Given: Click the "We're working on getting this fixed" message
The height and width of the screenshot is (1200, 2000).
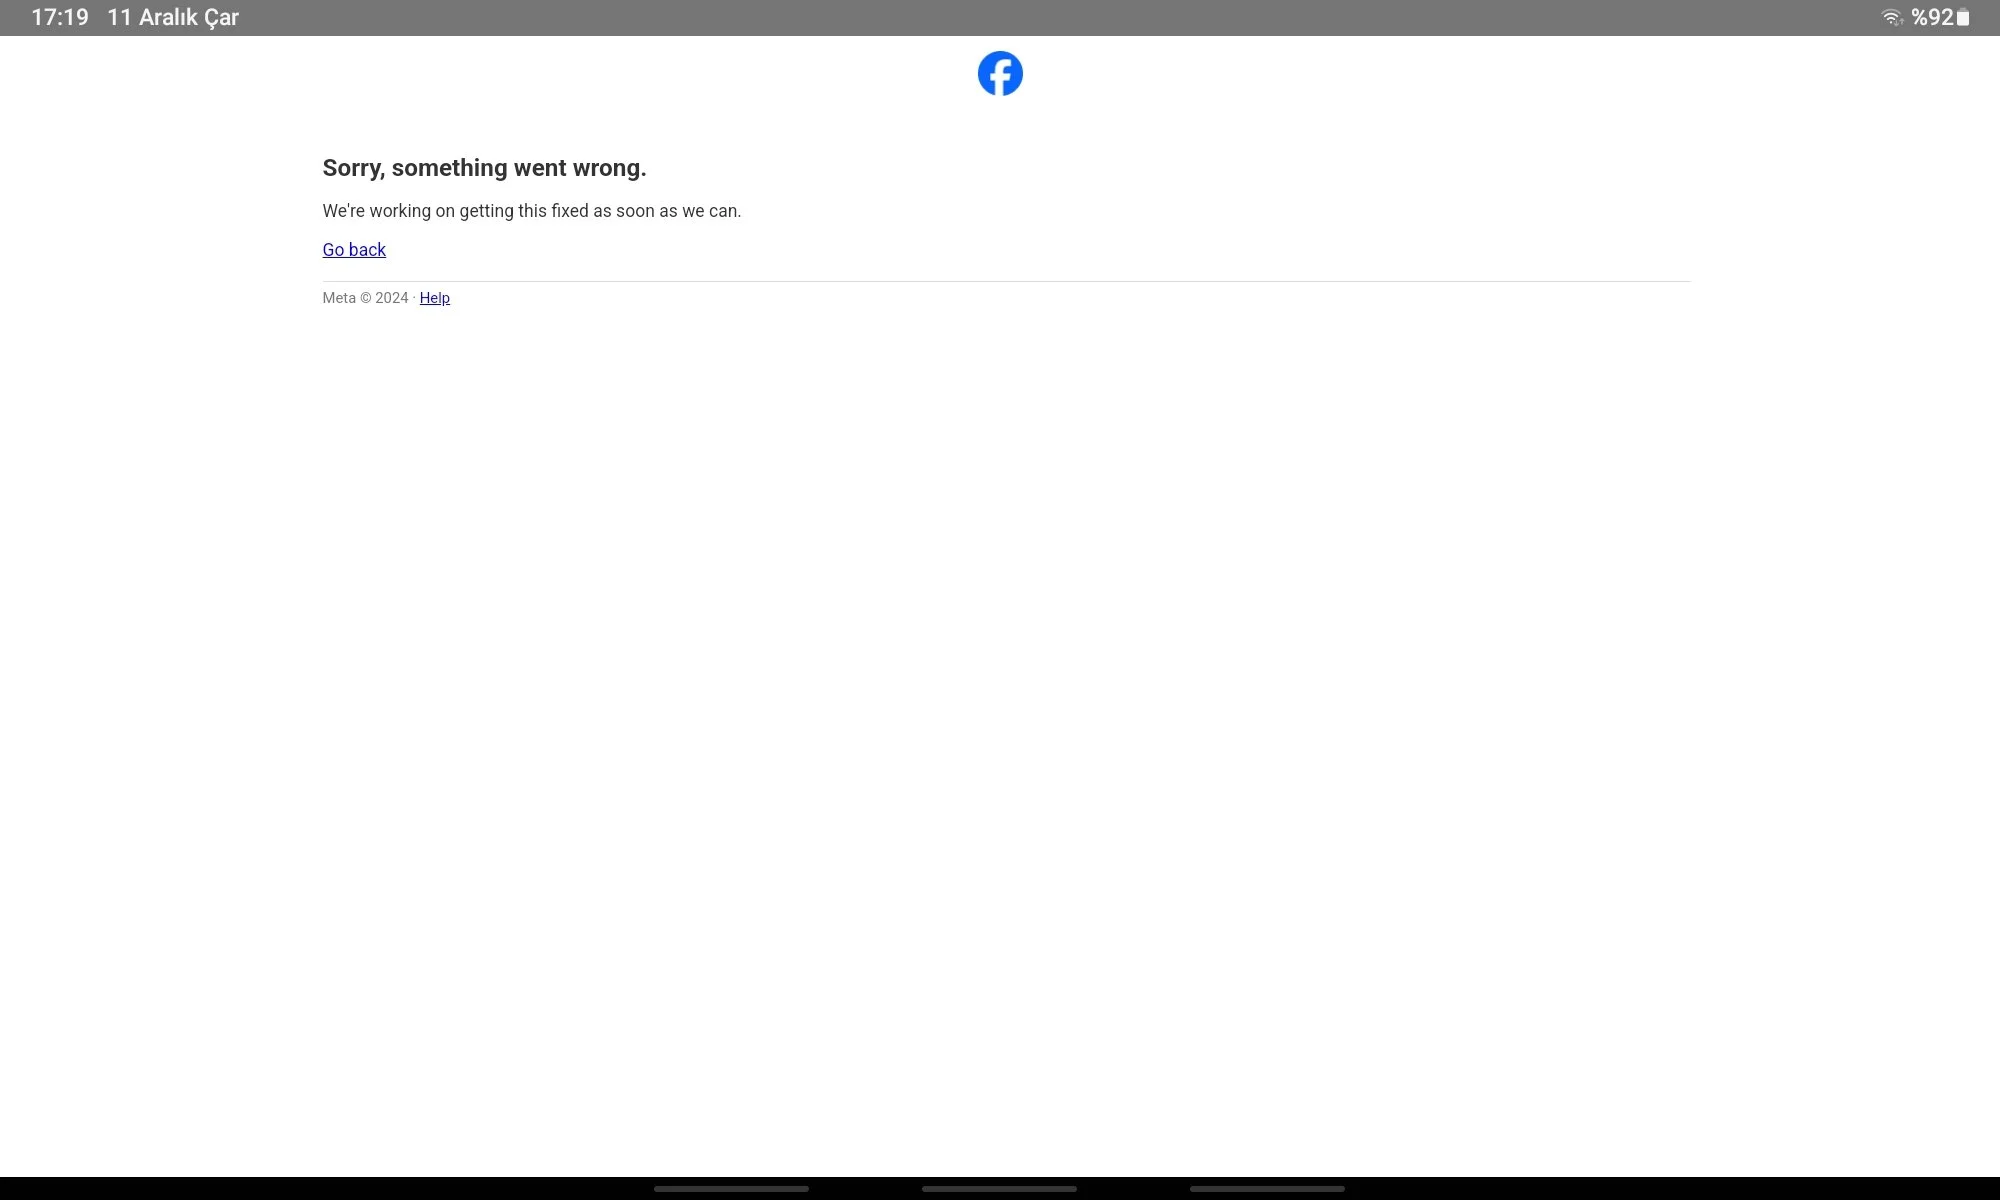Looking at the screenshot, I should [x=532, y=211].
